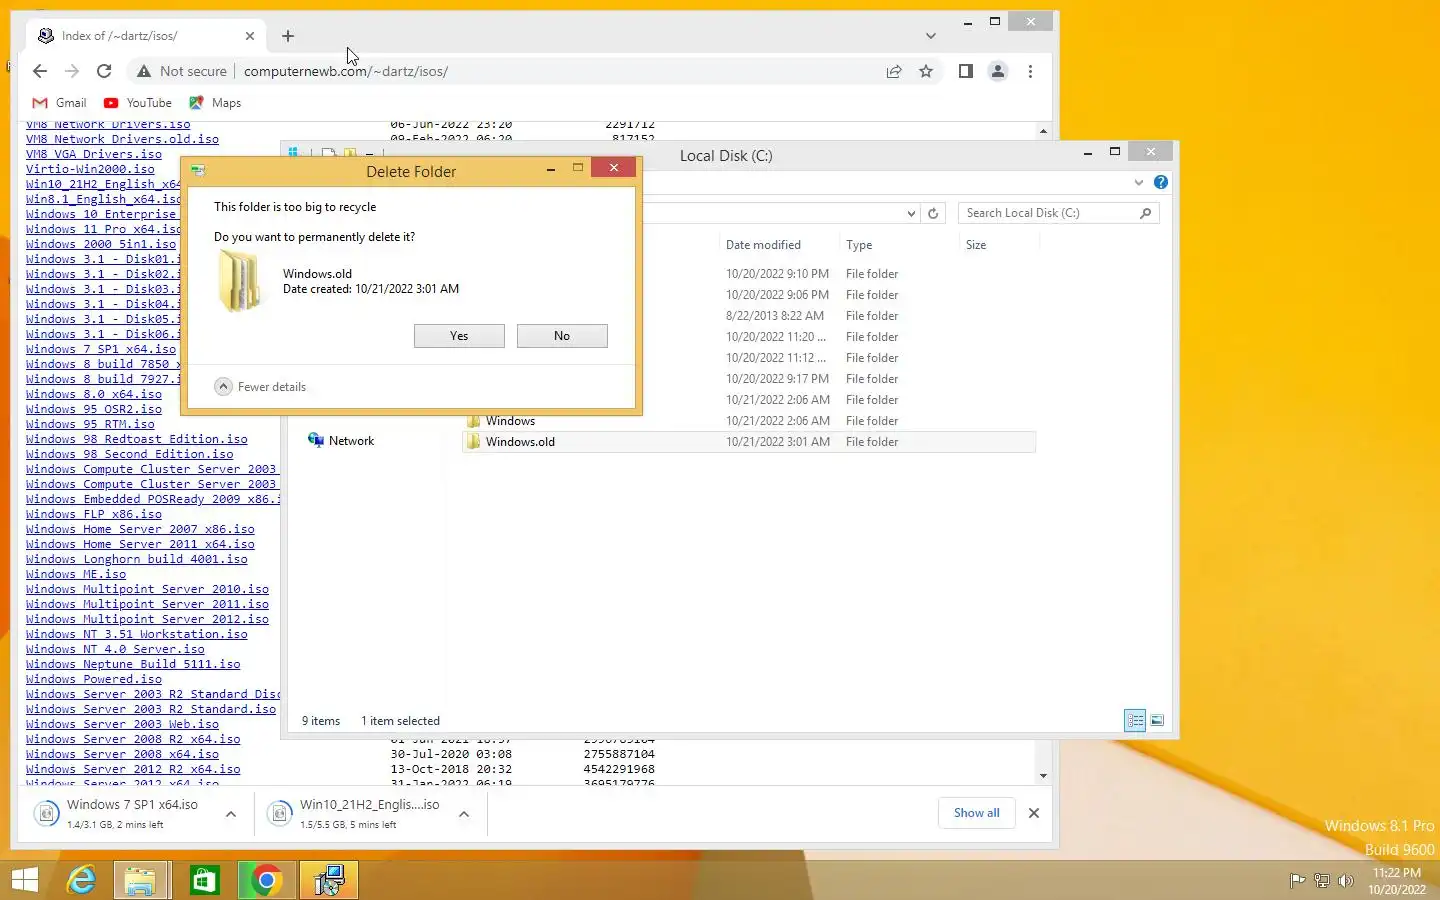Expand the Explorer ribbon chevron
Image resolution: width=1440 pixels, height=900 pixels.
pyautogui.click(x=1138, y=182)
